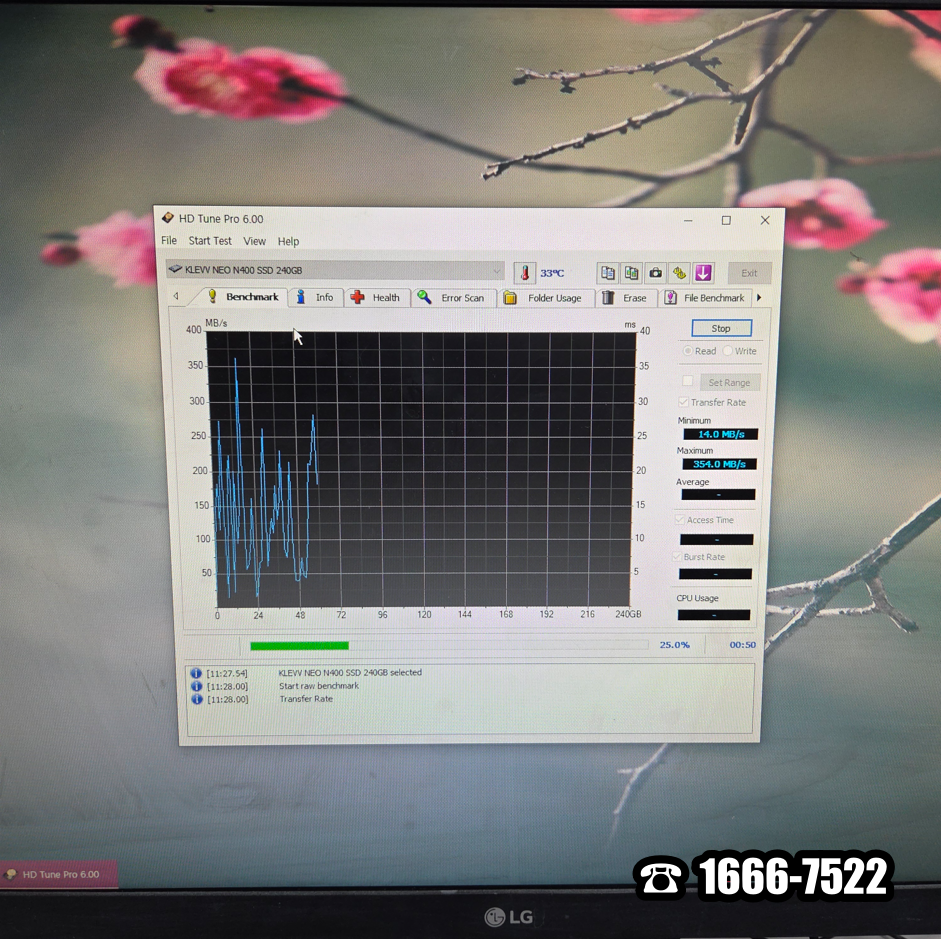Open the File menu
The height and width of the screenshot is (939, 941).
coord(169,240)
